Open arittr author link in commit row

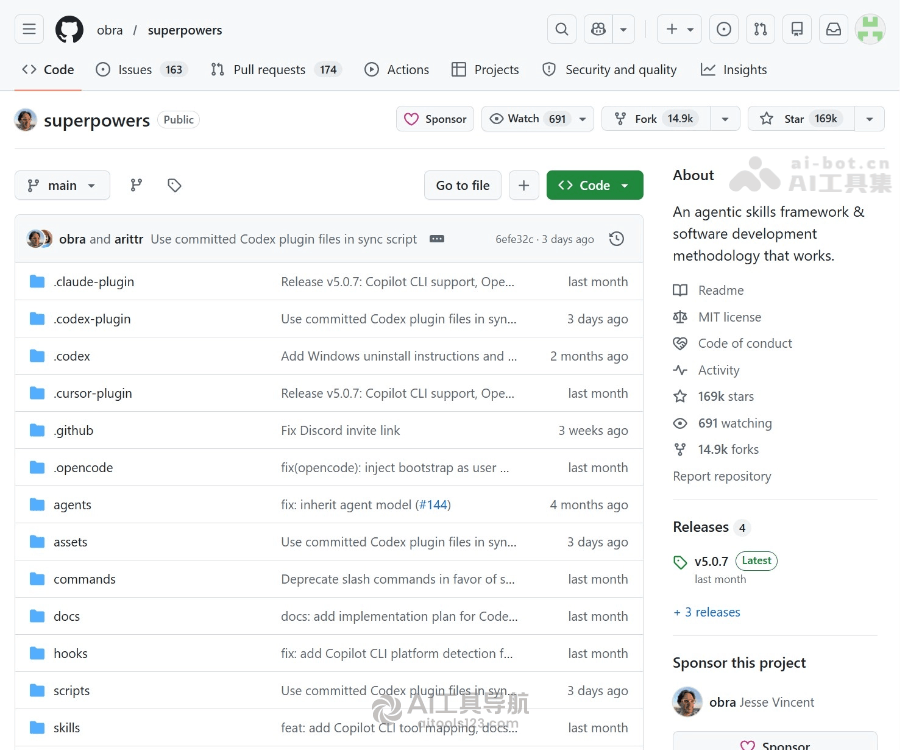point(129,239)
